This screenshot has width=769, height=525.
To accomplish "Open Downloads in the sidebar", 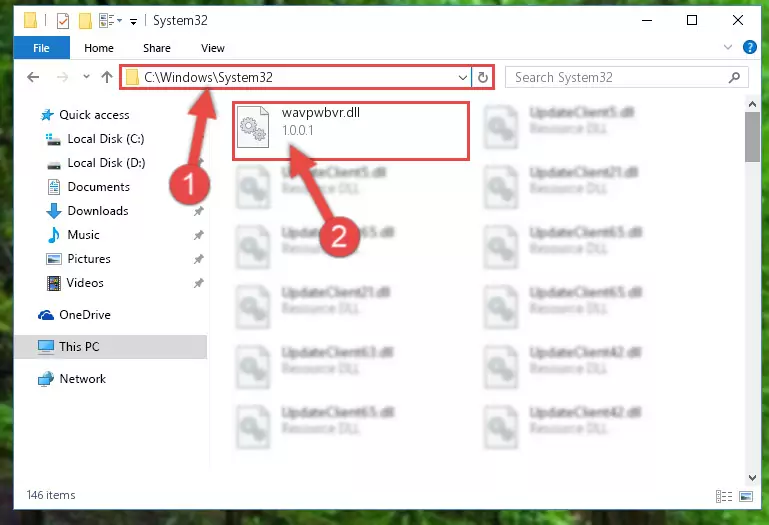I will 98,211.
